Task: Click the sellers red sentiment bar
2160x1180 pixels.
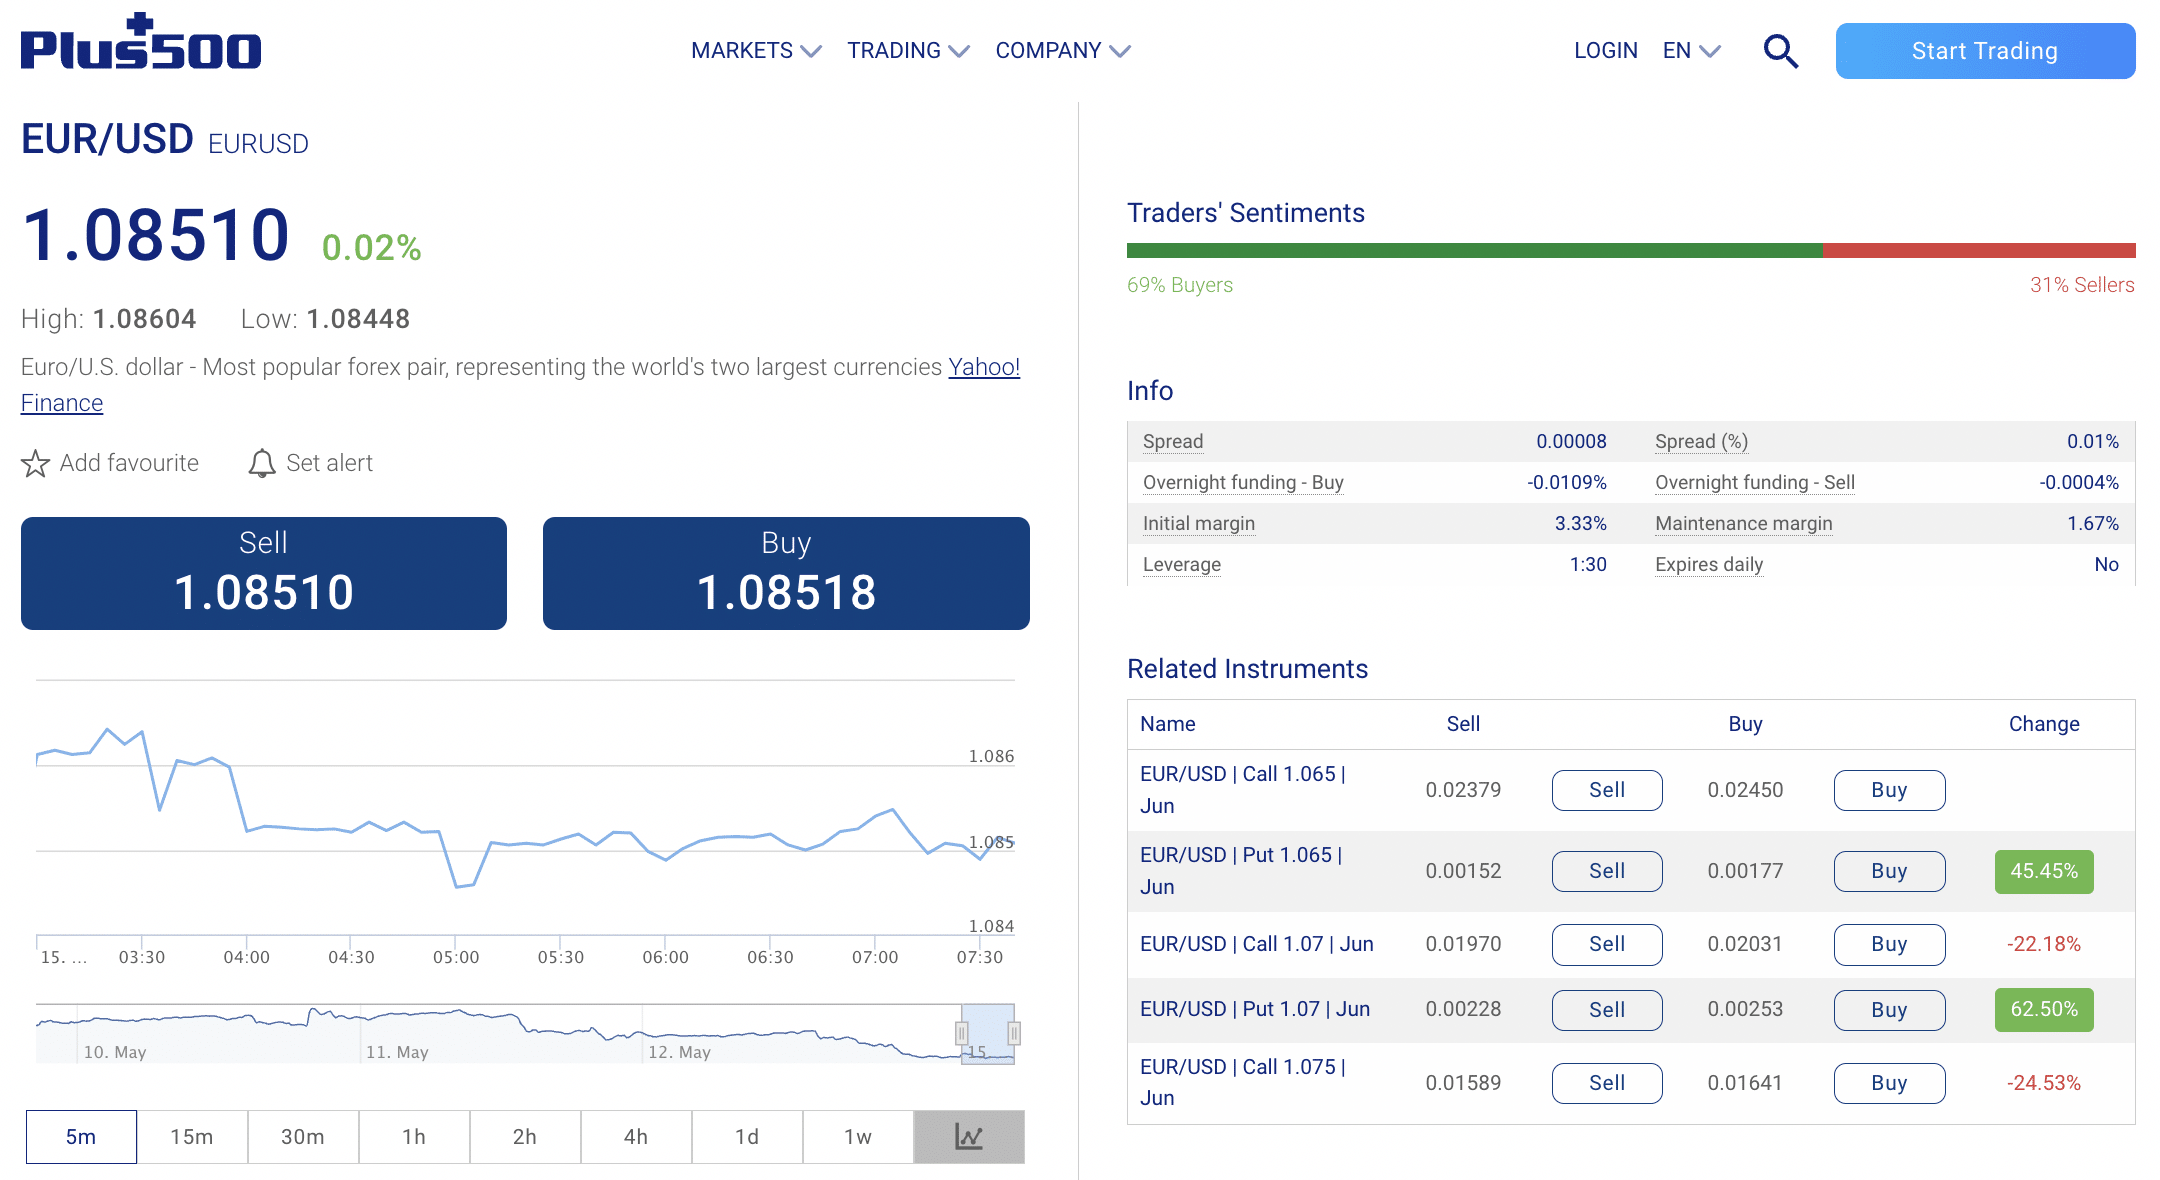Action: pyautogui.click(x=1979, y=250)
